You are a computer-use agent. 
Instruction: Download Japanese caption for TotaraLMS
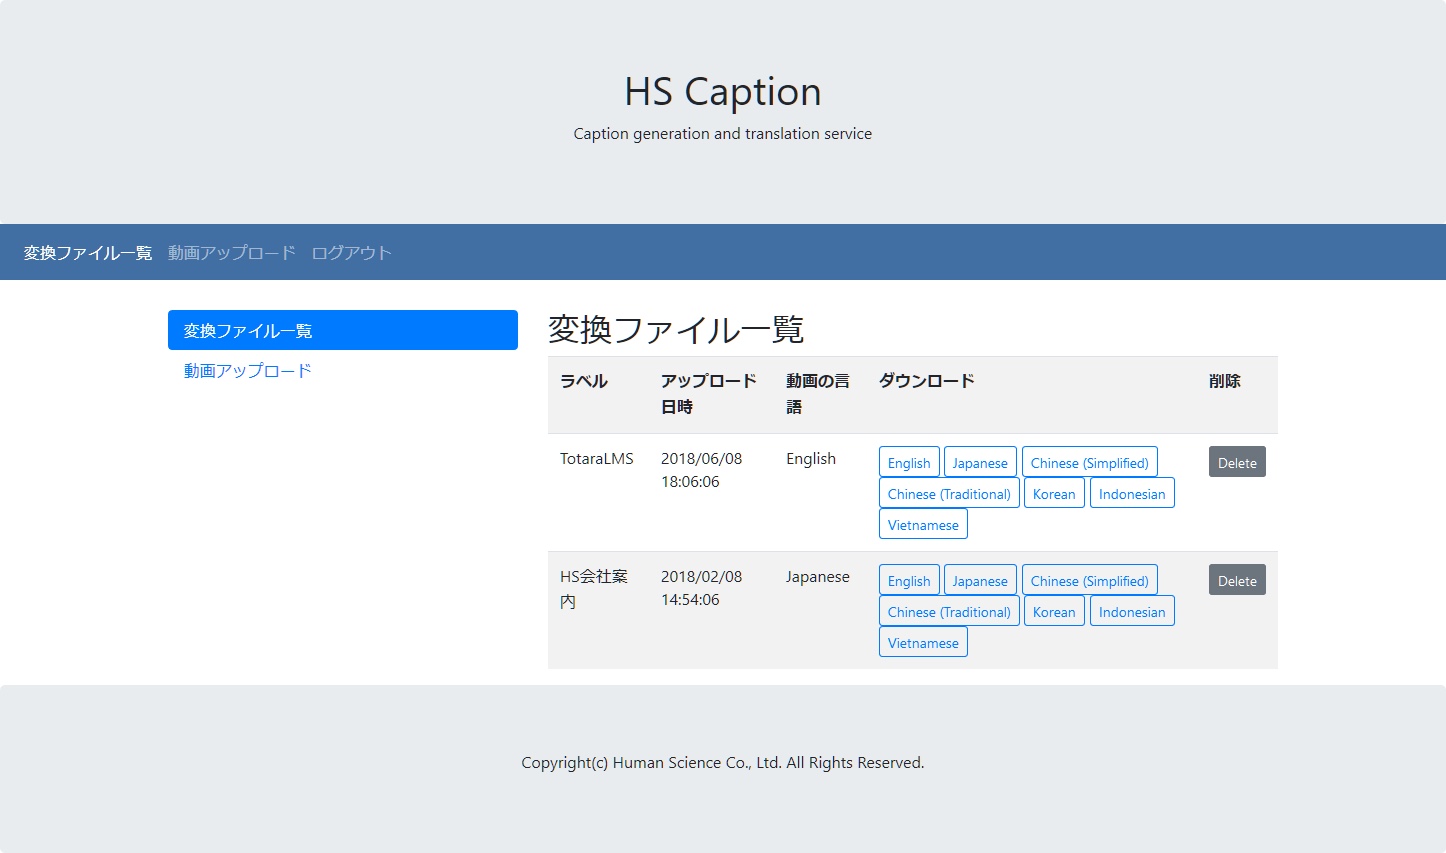pyautogui.click(x=980, y=462)
